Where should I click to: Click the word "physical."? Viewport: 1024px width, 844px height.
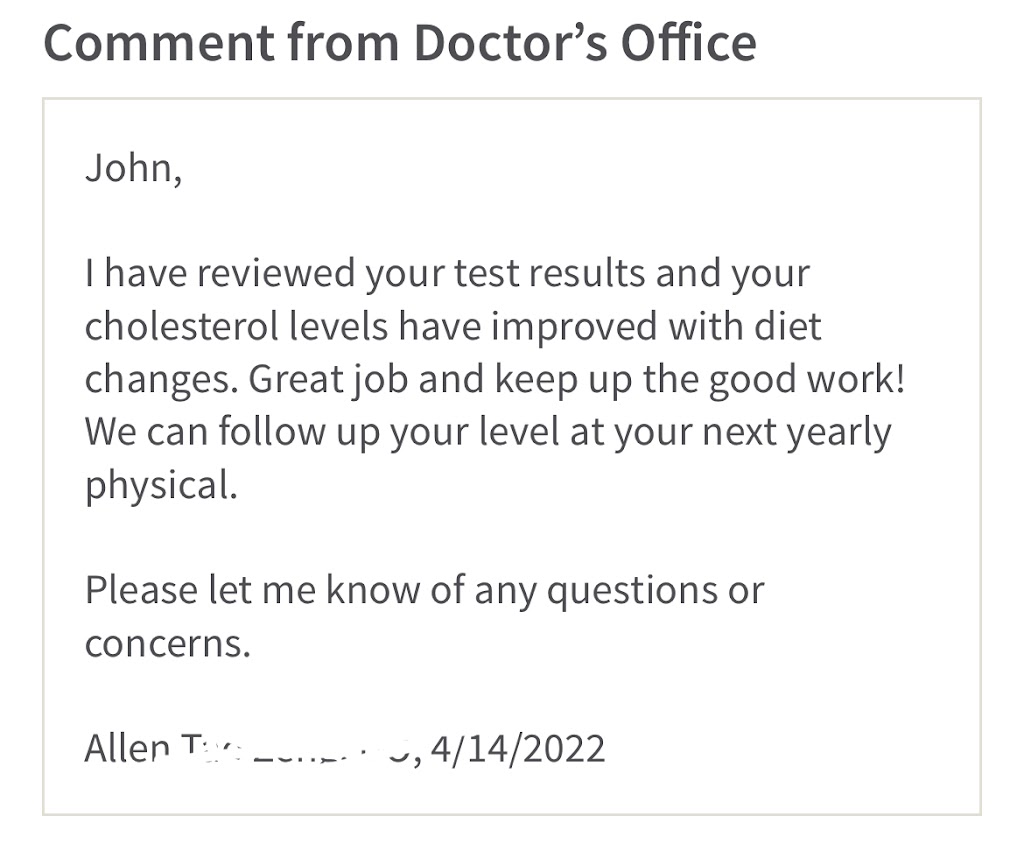(161, 486)
